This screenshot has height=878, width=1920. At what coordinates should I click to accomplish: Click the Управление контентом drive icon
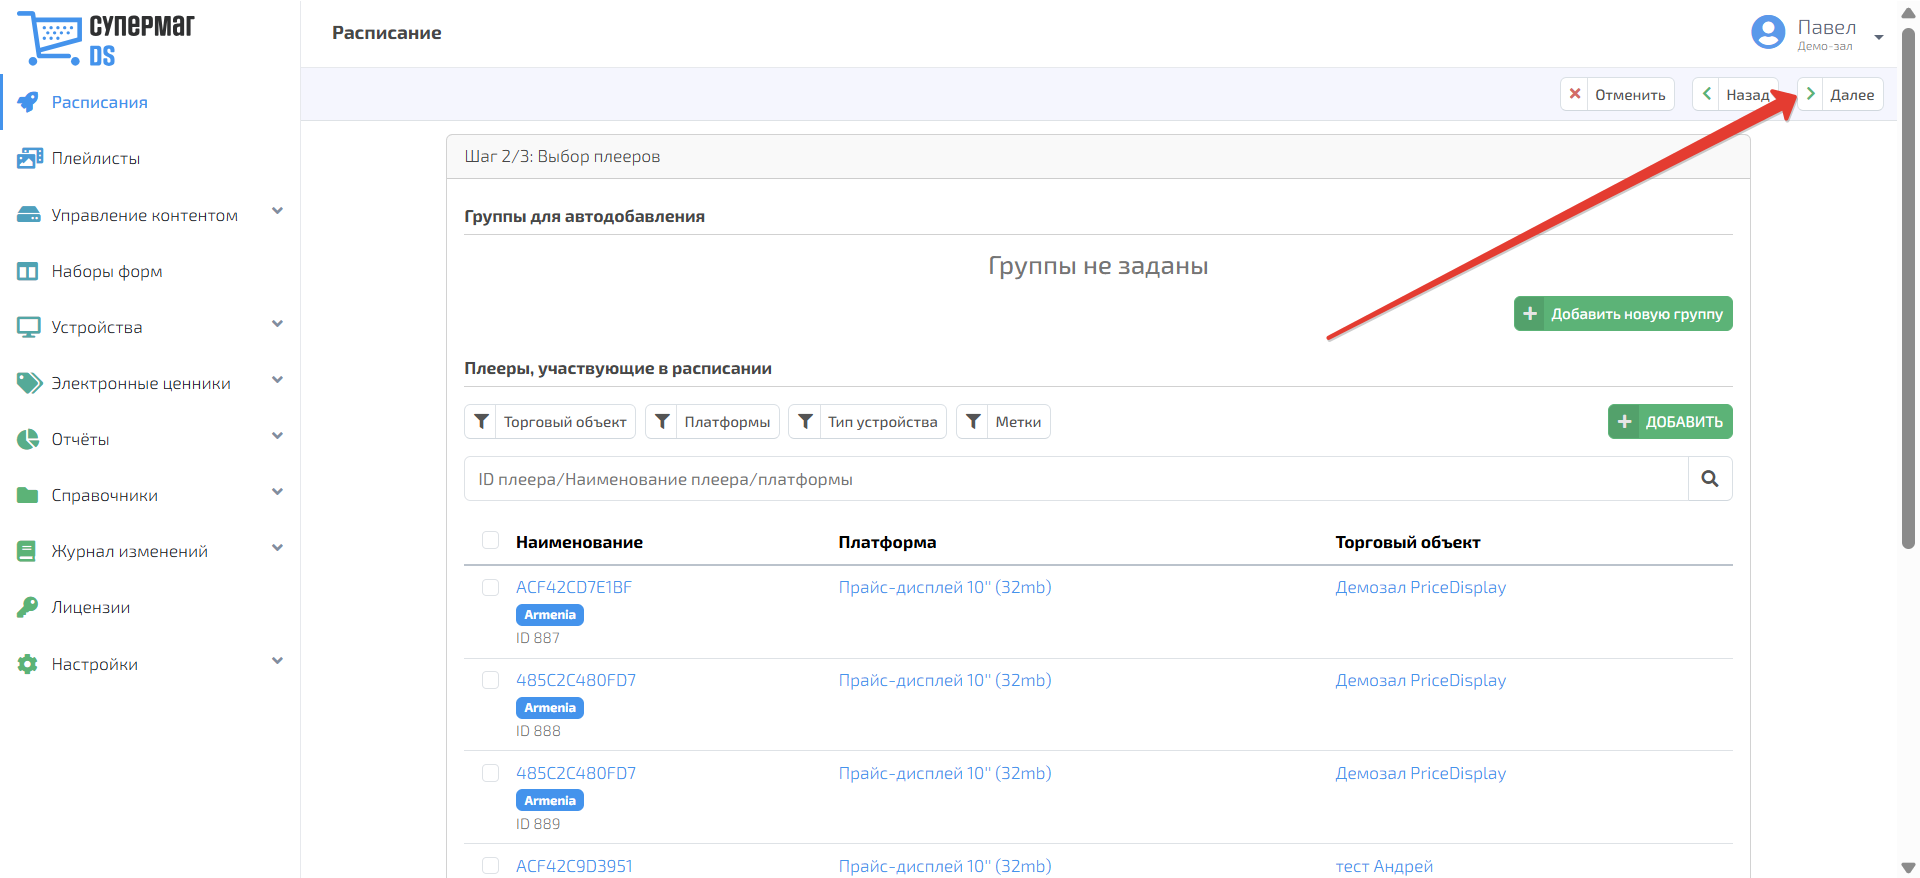[x=29, y=215]
